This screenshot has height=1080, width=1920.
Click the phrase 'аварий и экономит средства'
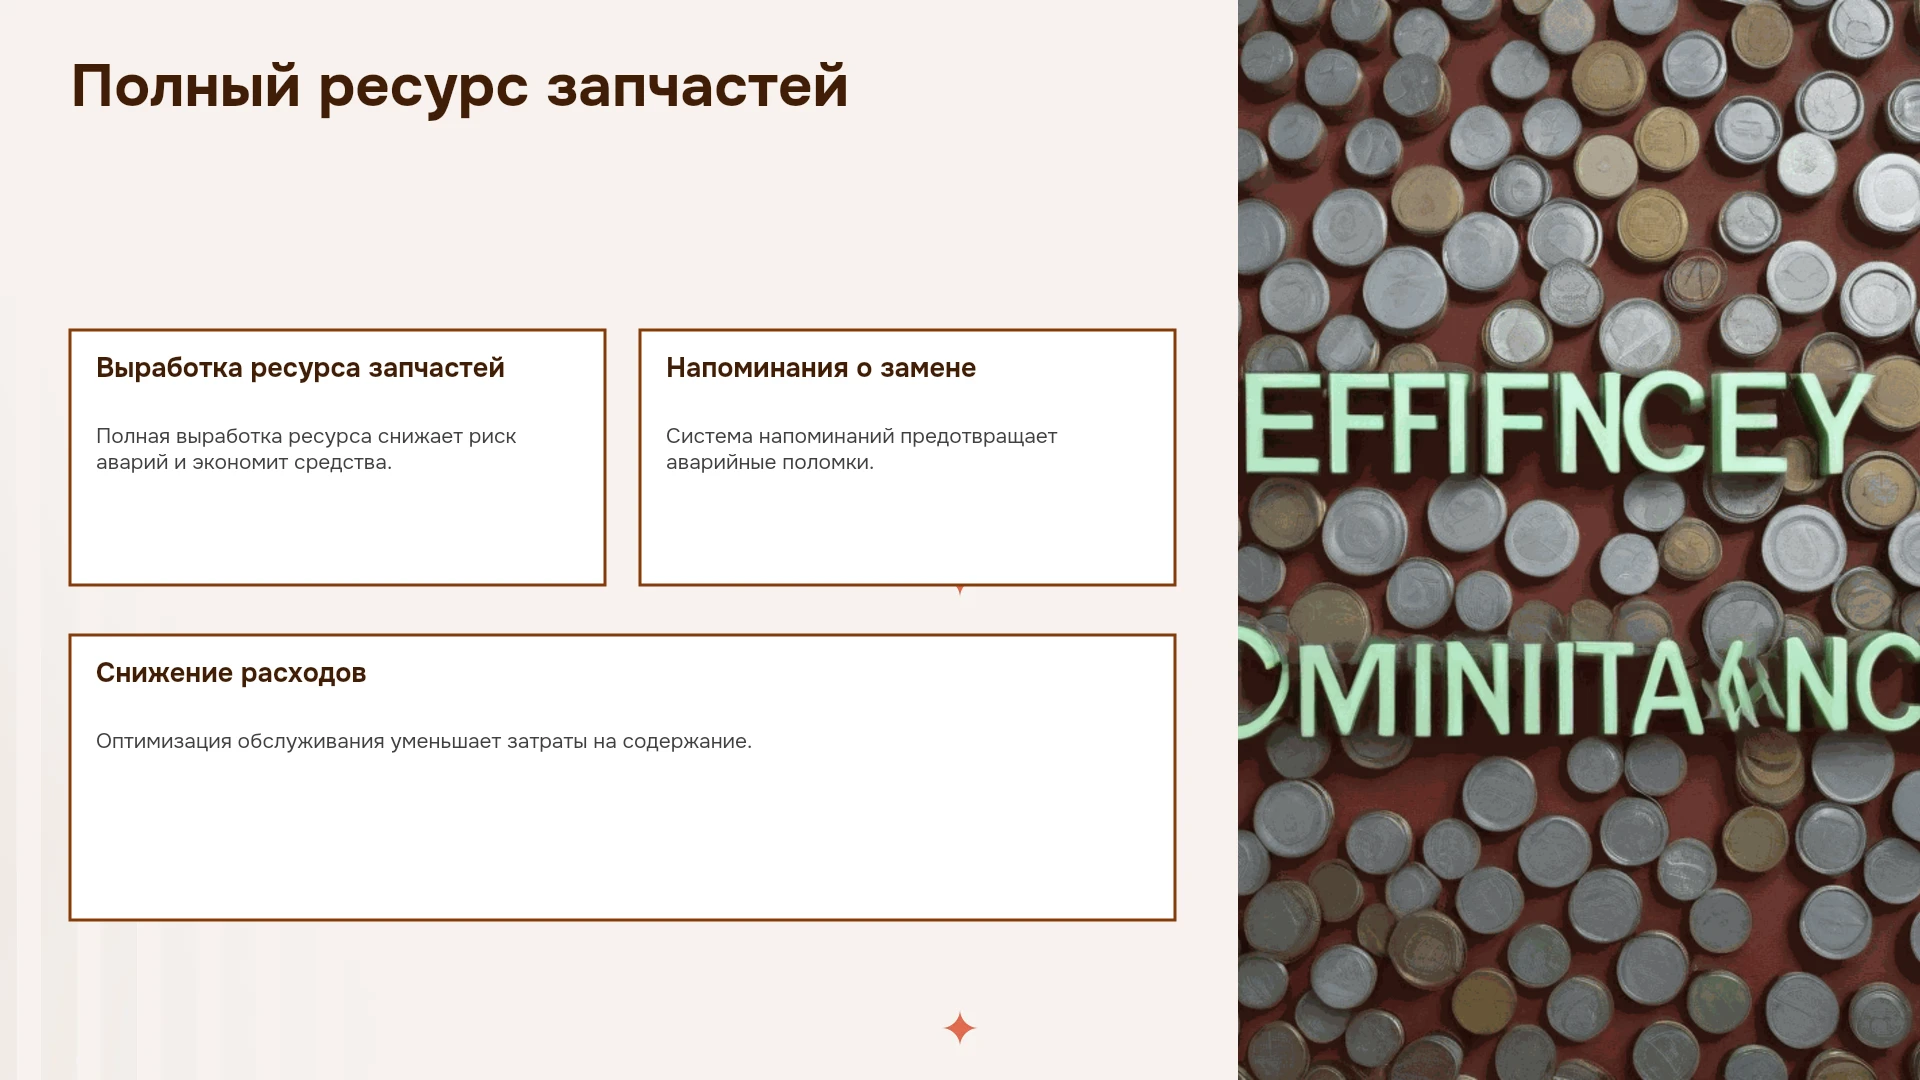[243, 462]
